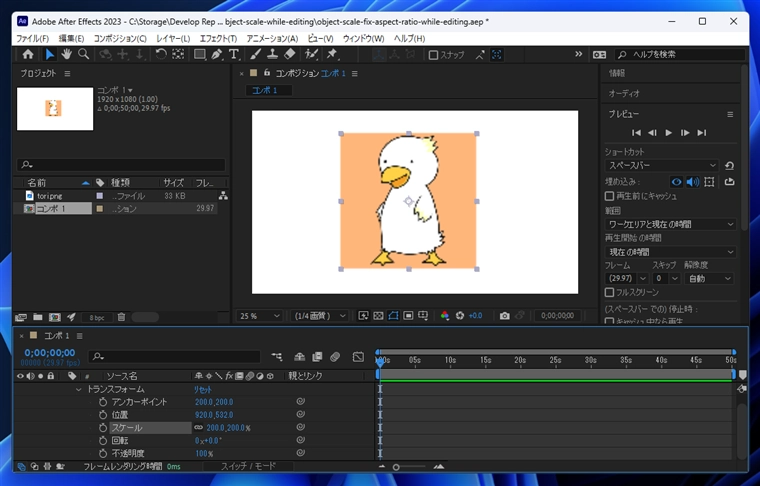The width and height of the screenshot is (760, 486).
Task: Toggle the transparency grid icon
Action: [x=378, y=316]
